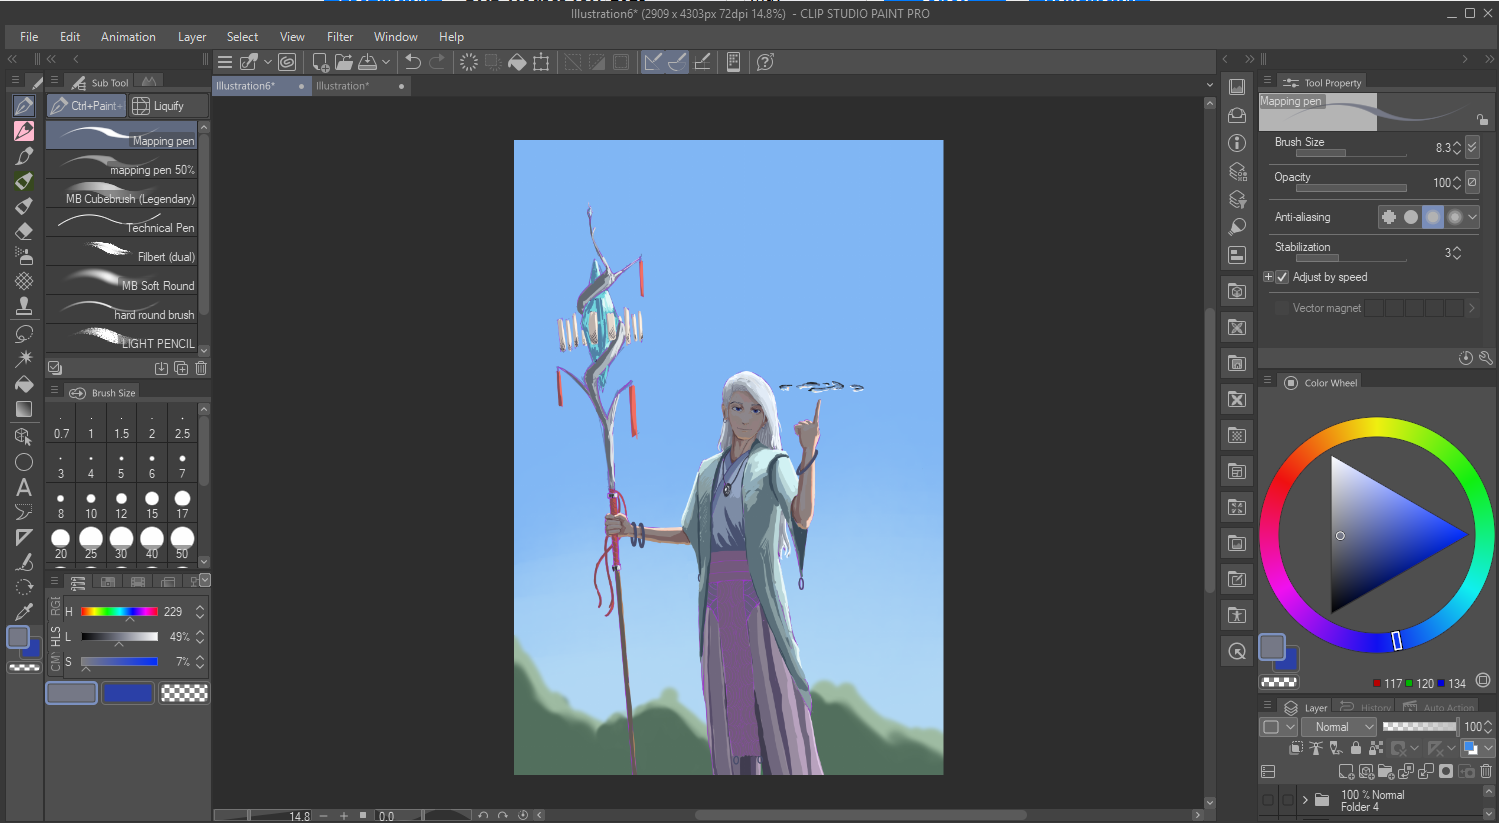Pick the Auto select magic wand tool

[x=24, y=358]
